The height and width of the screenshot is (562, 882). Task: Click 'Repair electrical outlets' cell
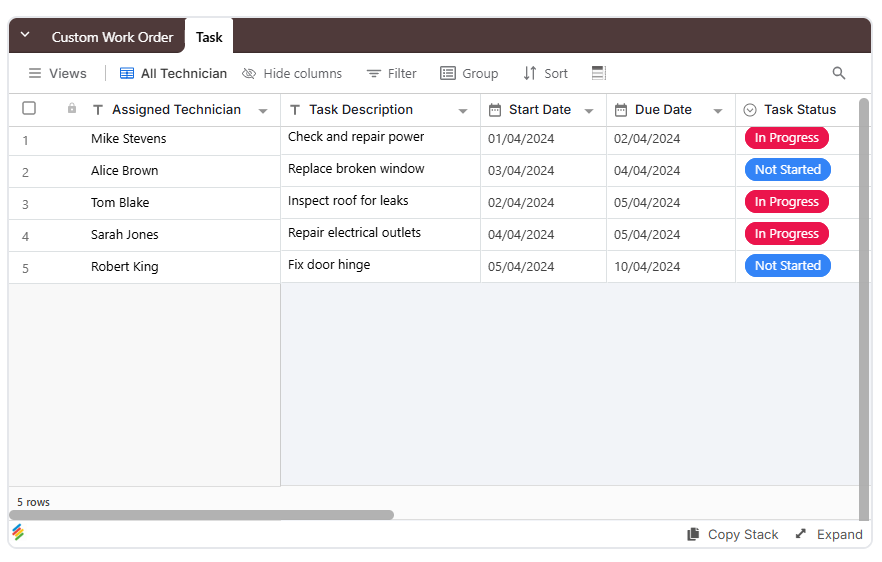[380, 235]
